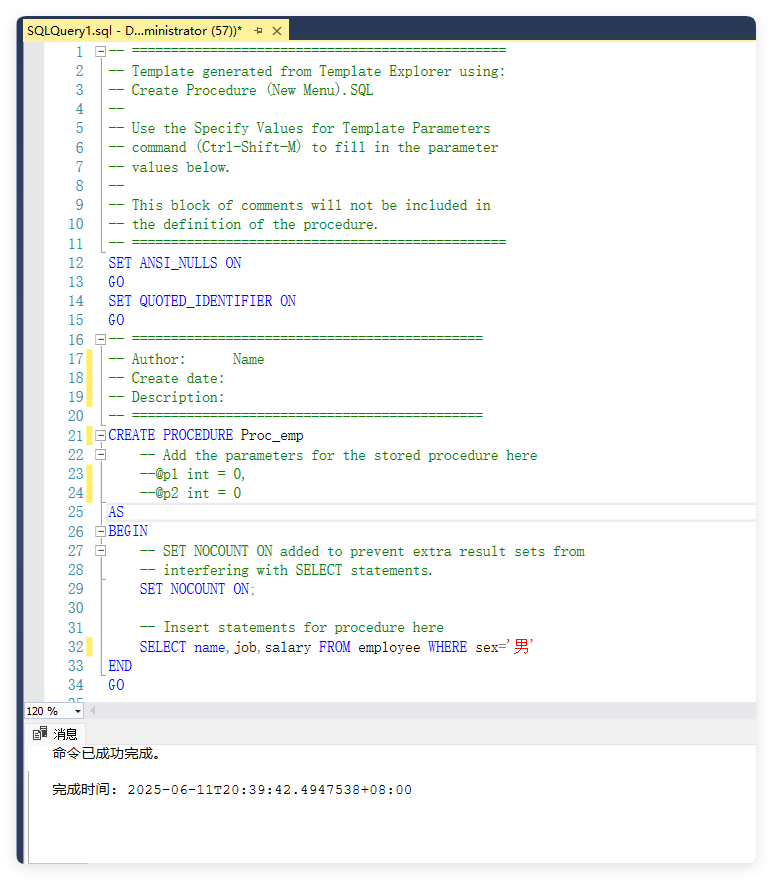
Task: Click the GO statement on line 15
Action: pos(116,320)
